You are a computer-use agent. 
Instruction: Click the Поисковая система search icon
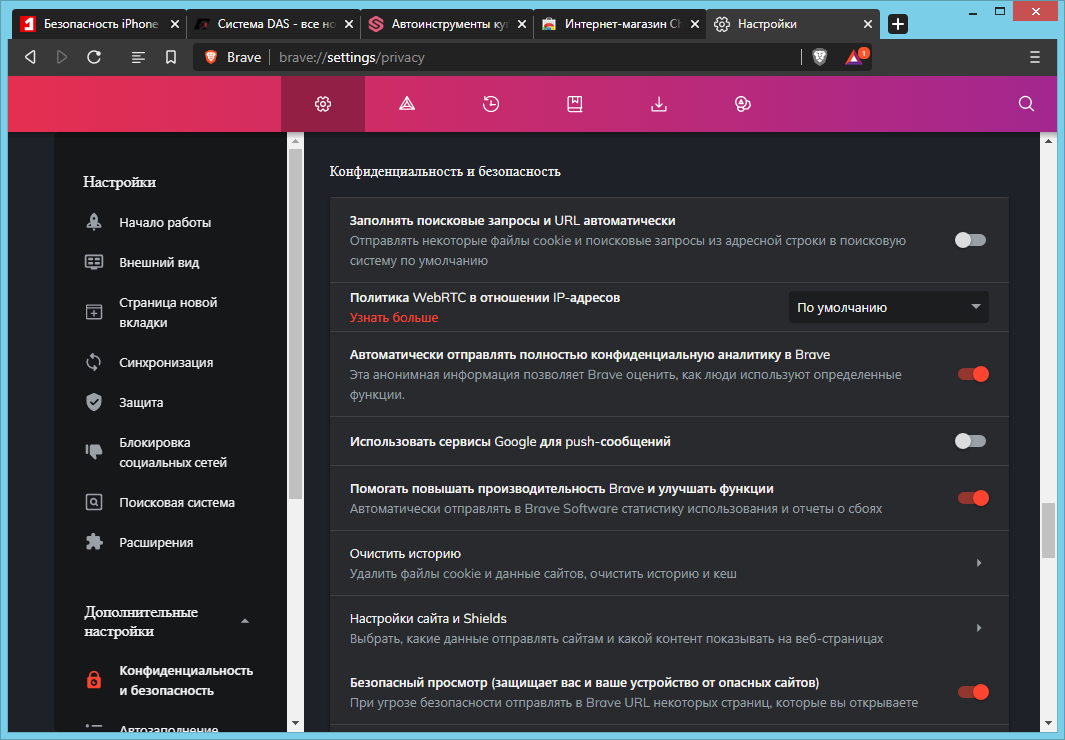[x=94, y=502]
